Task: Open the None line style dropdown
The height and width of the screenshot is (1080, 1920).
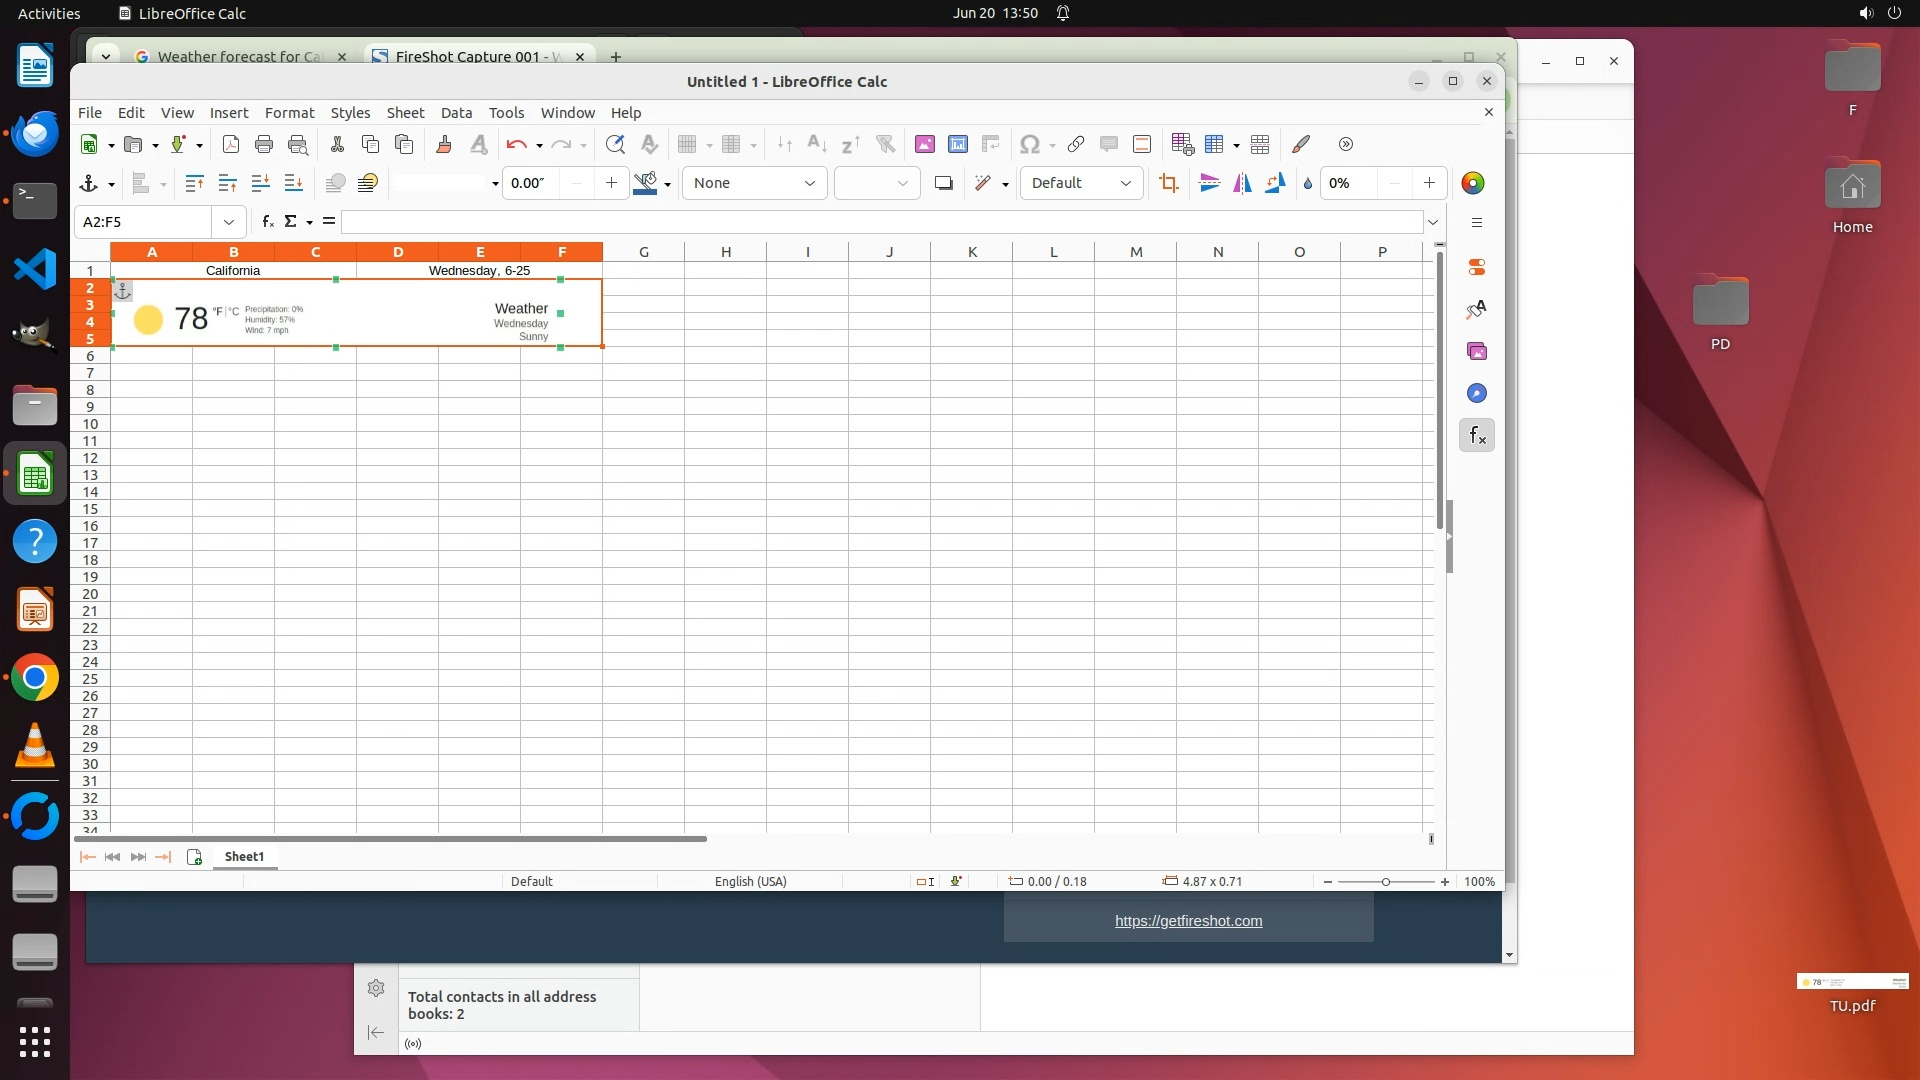Action: [x=754, y=183]
